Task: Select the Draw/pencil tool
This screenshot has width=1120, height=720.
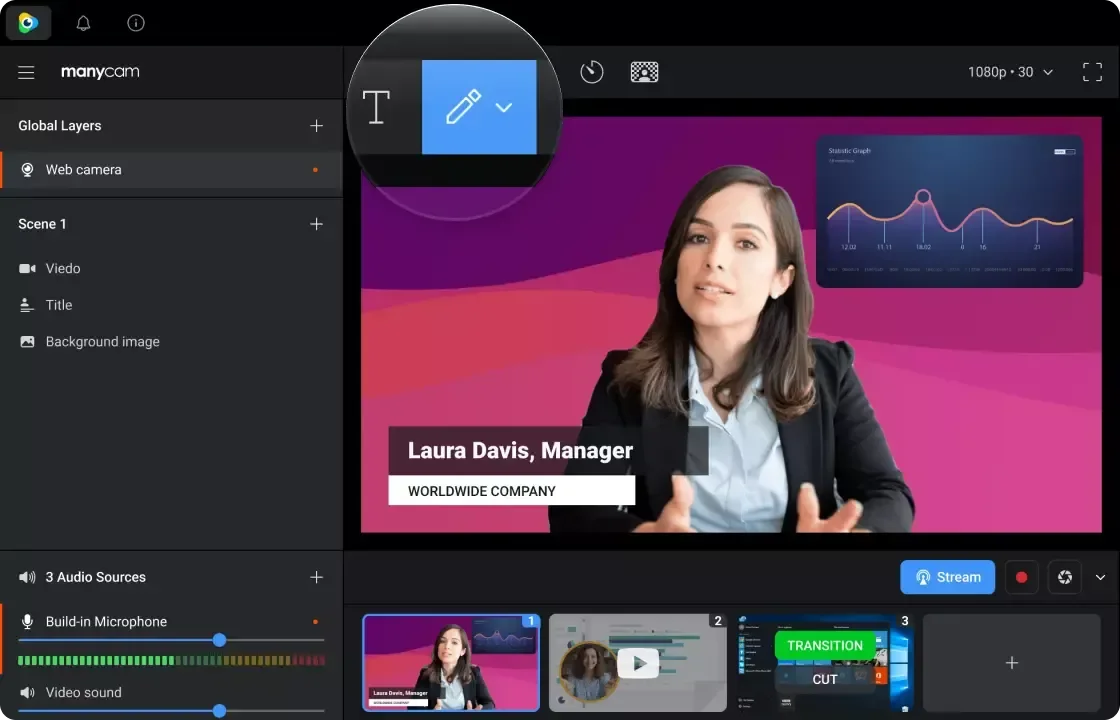Action: click(462, 107)
